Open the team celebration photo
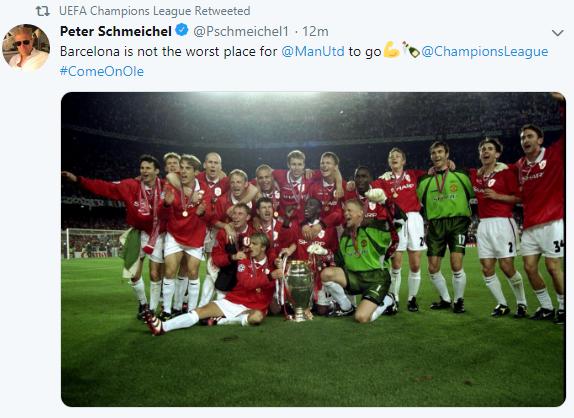The width and height of the screenshot is (574, 418). (313, 249)
